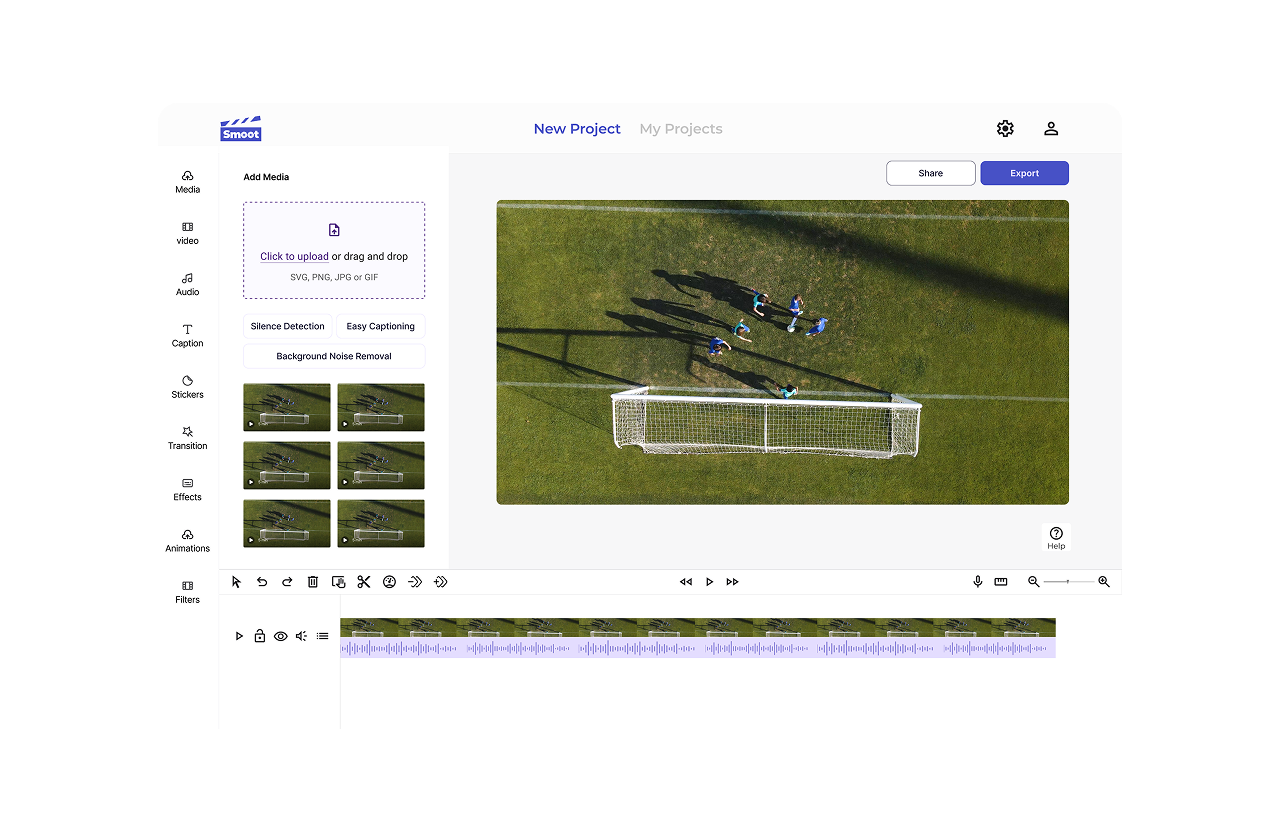This screenshot has height=832, width=1280.
Task: Open the speed gauge tool
Action: pos(390,582)
